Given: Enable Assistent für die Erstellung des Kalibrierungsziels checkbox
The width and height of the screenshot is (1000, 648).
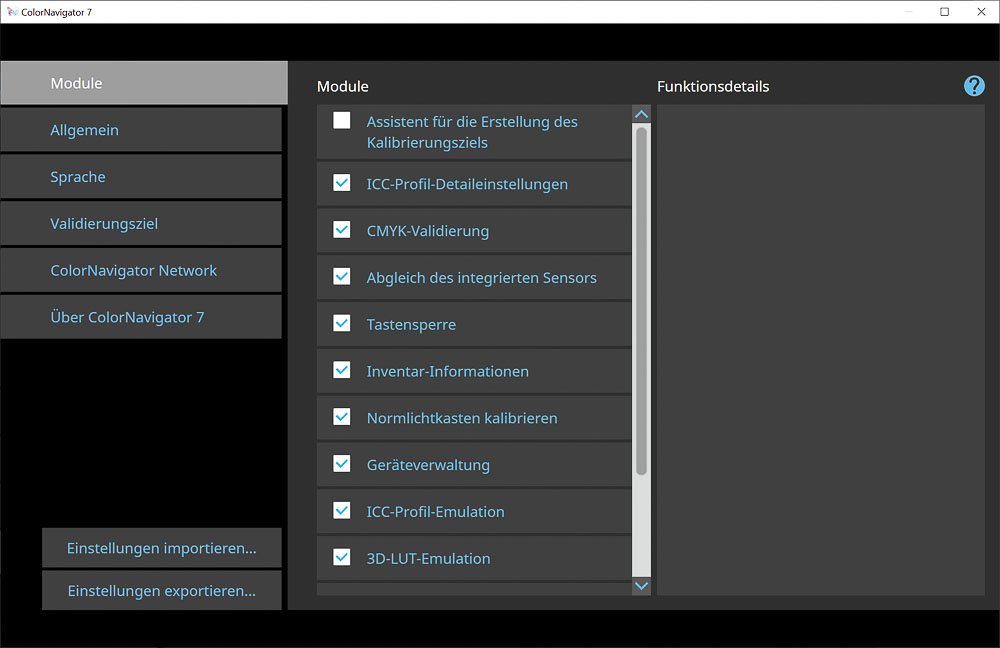Looking at the screenshot, I should pyautogui.click(x=342, y=121).
